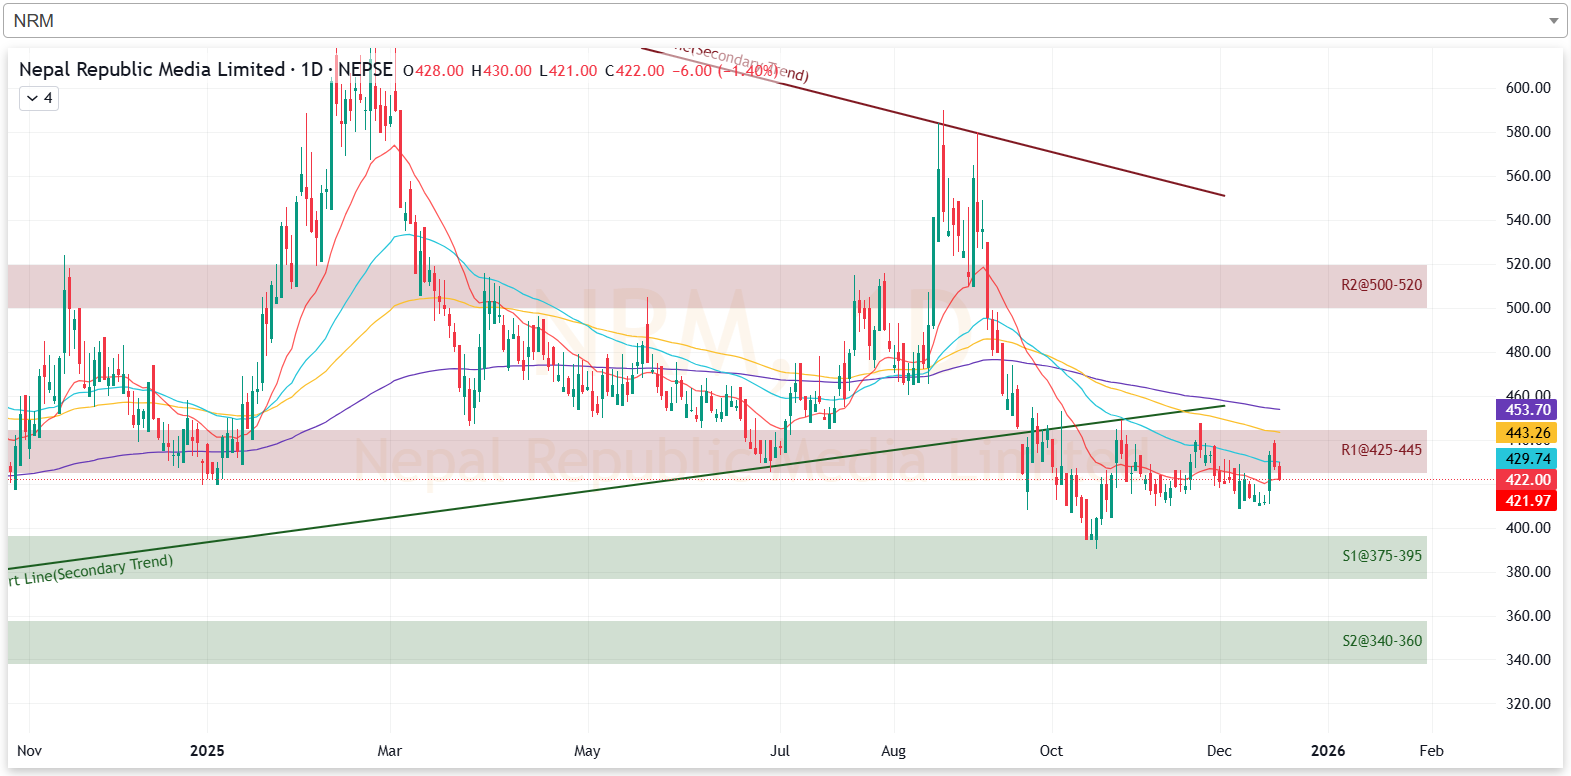Click the Mar label on time axis

pos(389,751)
